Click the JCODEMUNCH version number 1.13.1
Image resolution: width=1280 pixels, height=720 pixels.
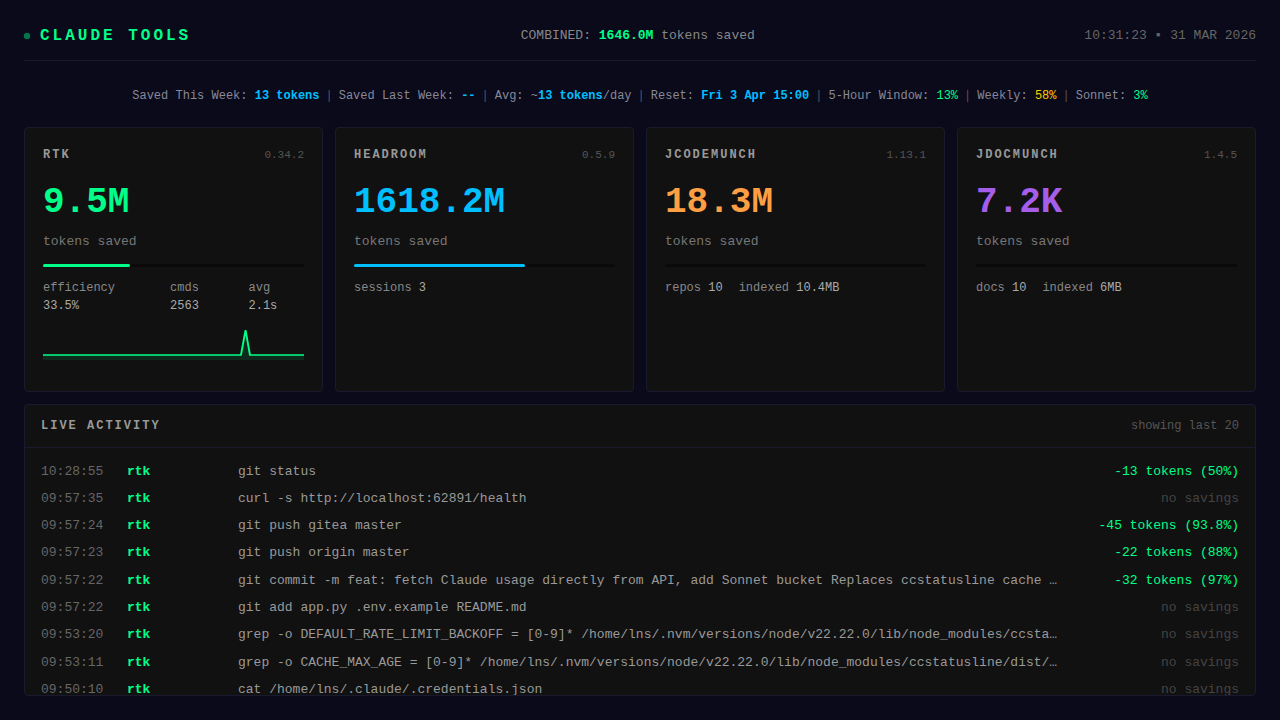pyautogui.click(x=906, y=155)
